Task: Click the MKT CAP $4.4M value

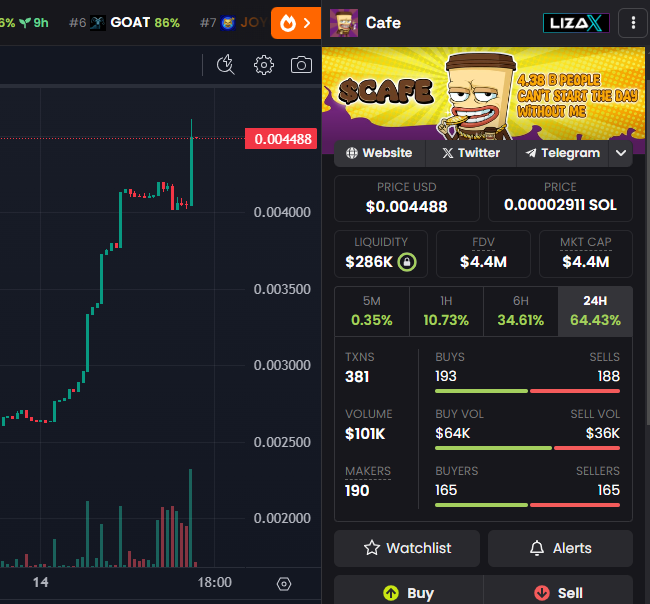Action: [x=586, y=262]
